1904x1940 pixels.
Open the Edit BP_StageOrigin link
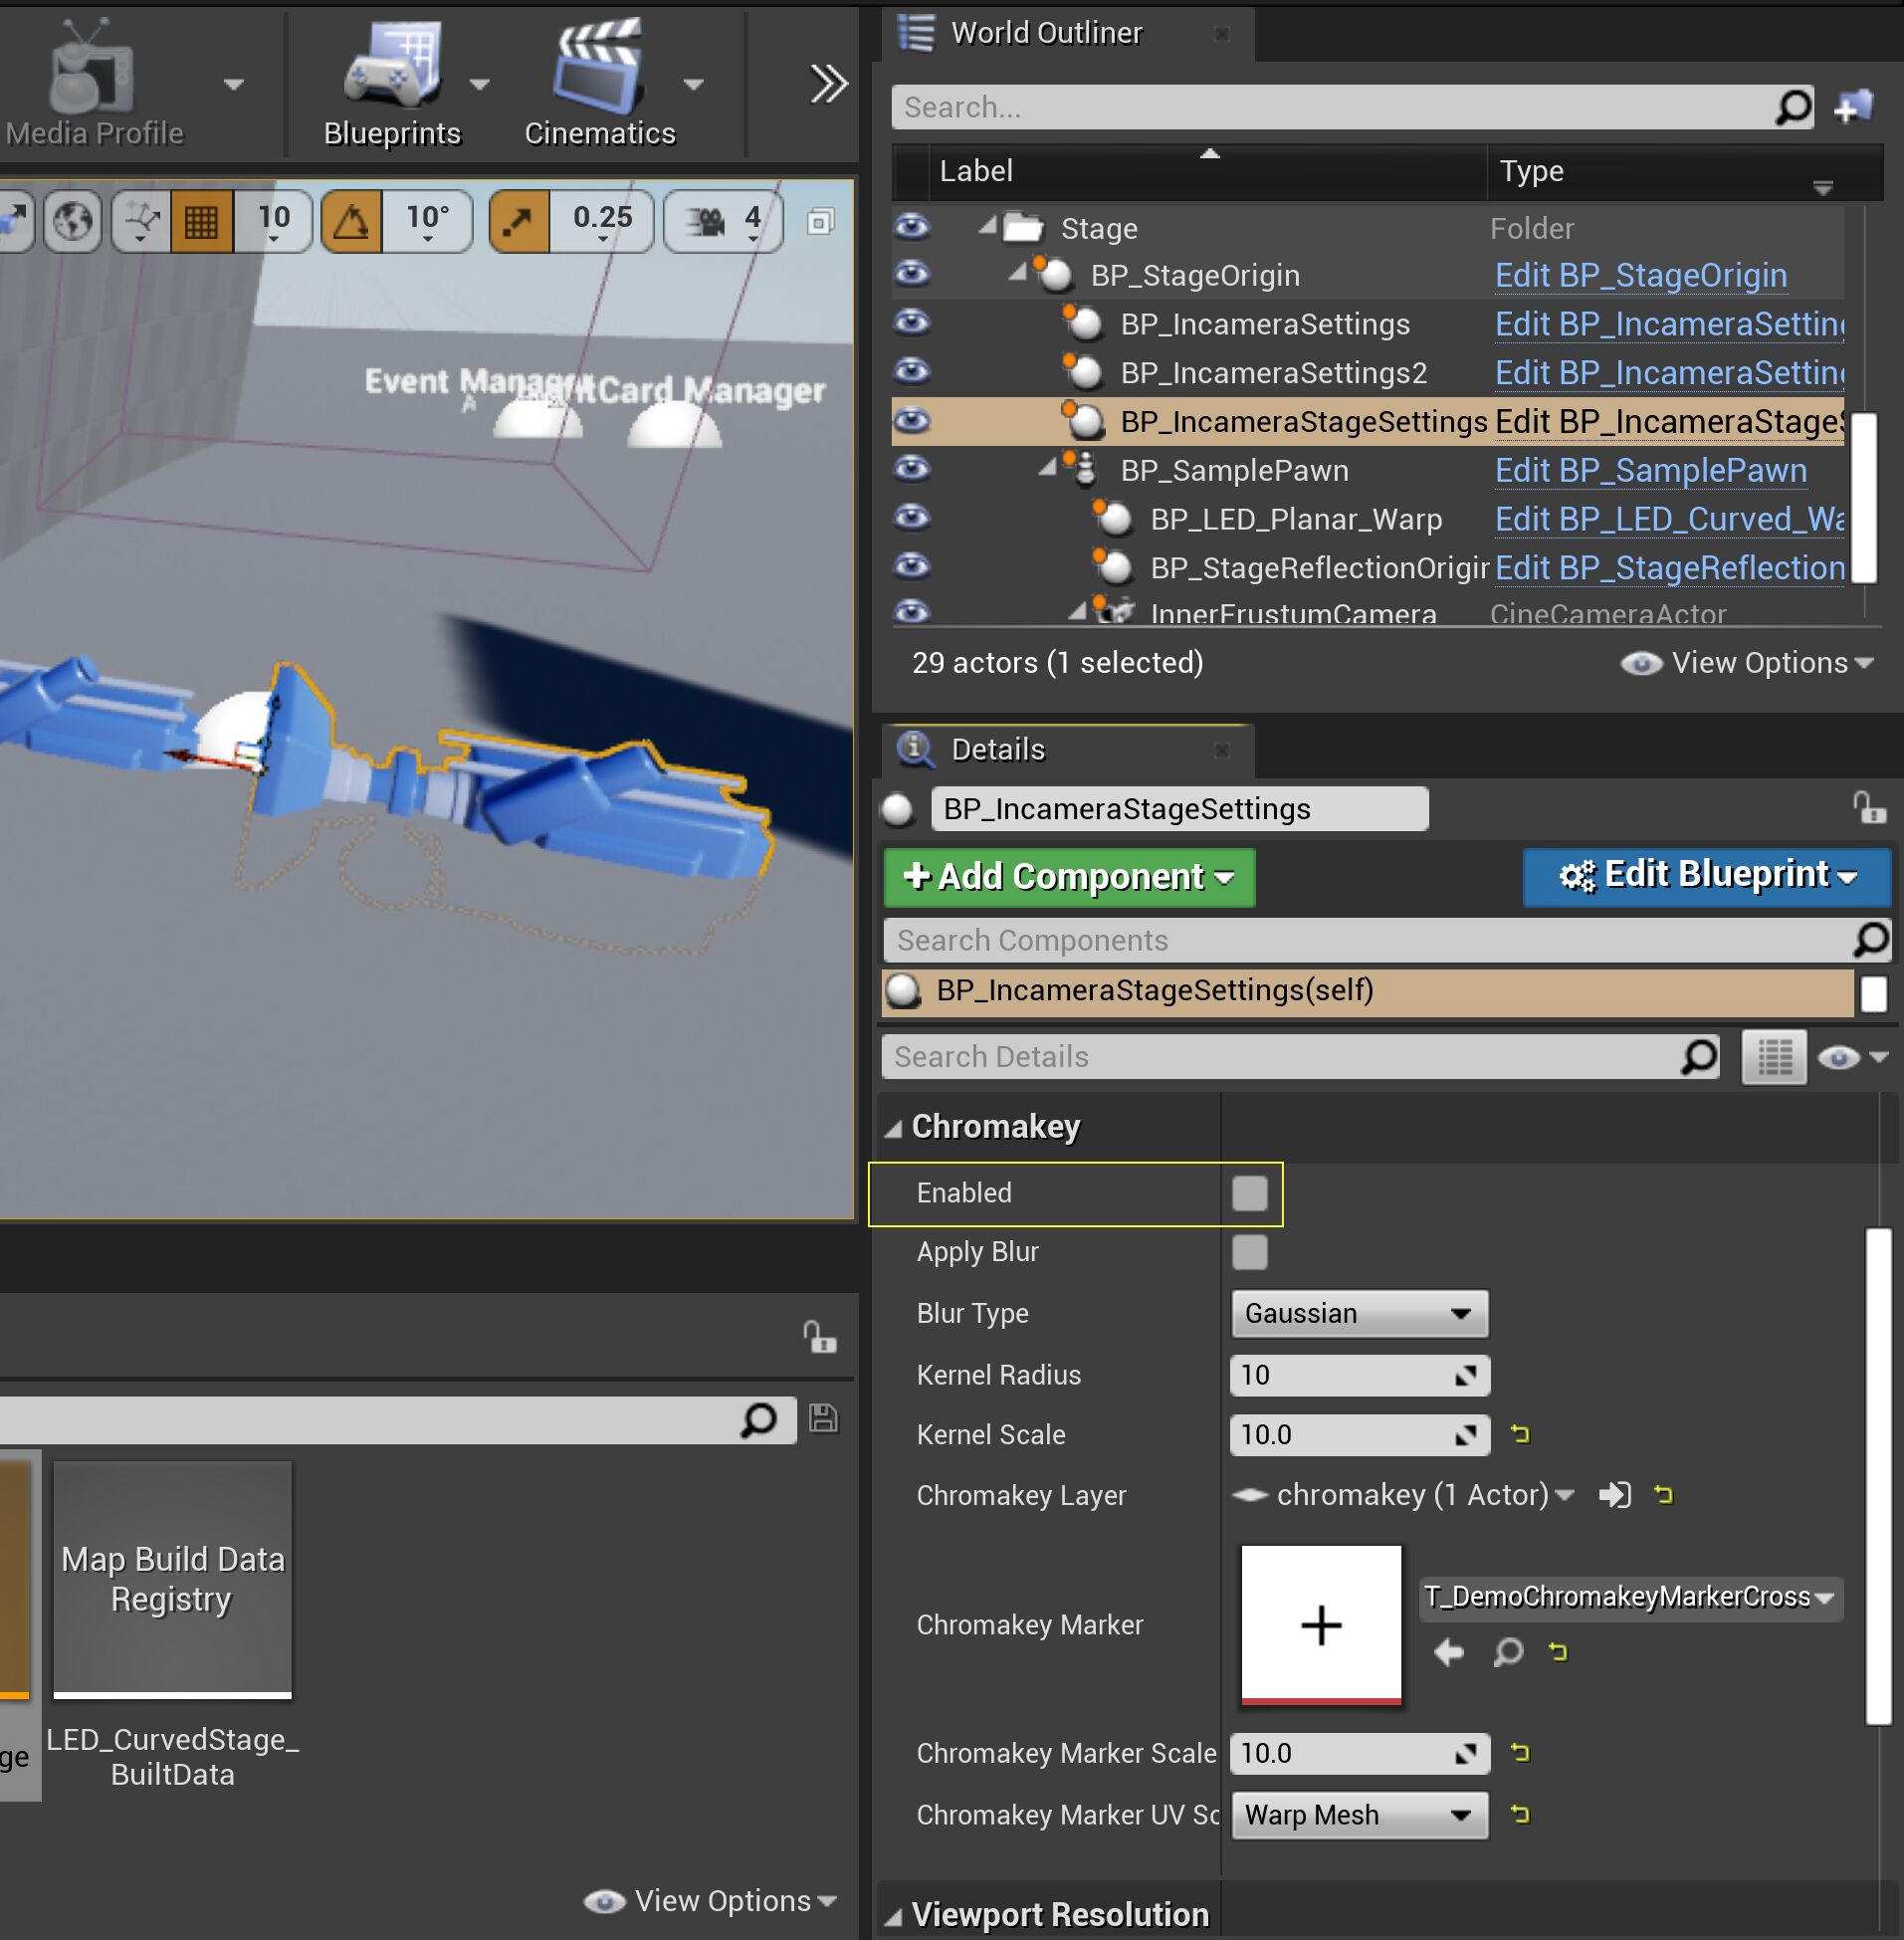click(1640, 275)
